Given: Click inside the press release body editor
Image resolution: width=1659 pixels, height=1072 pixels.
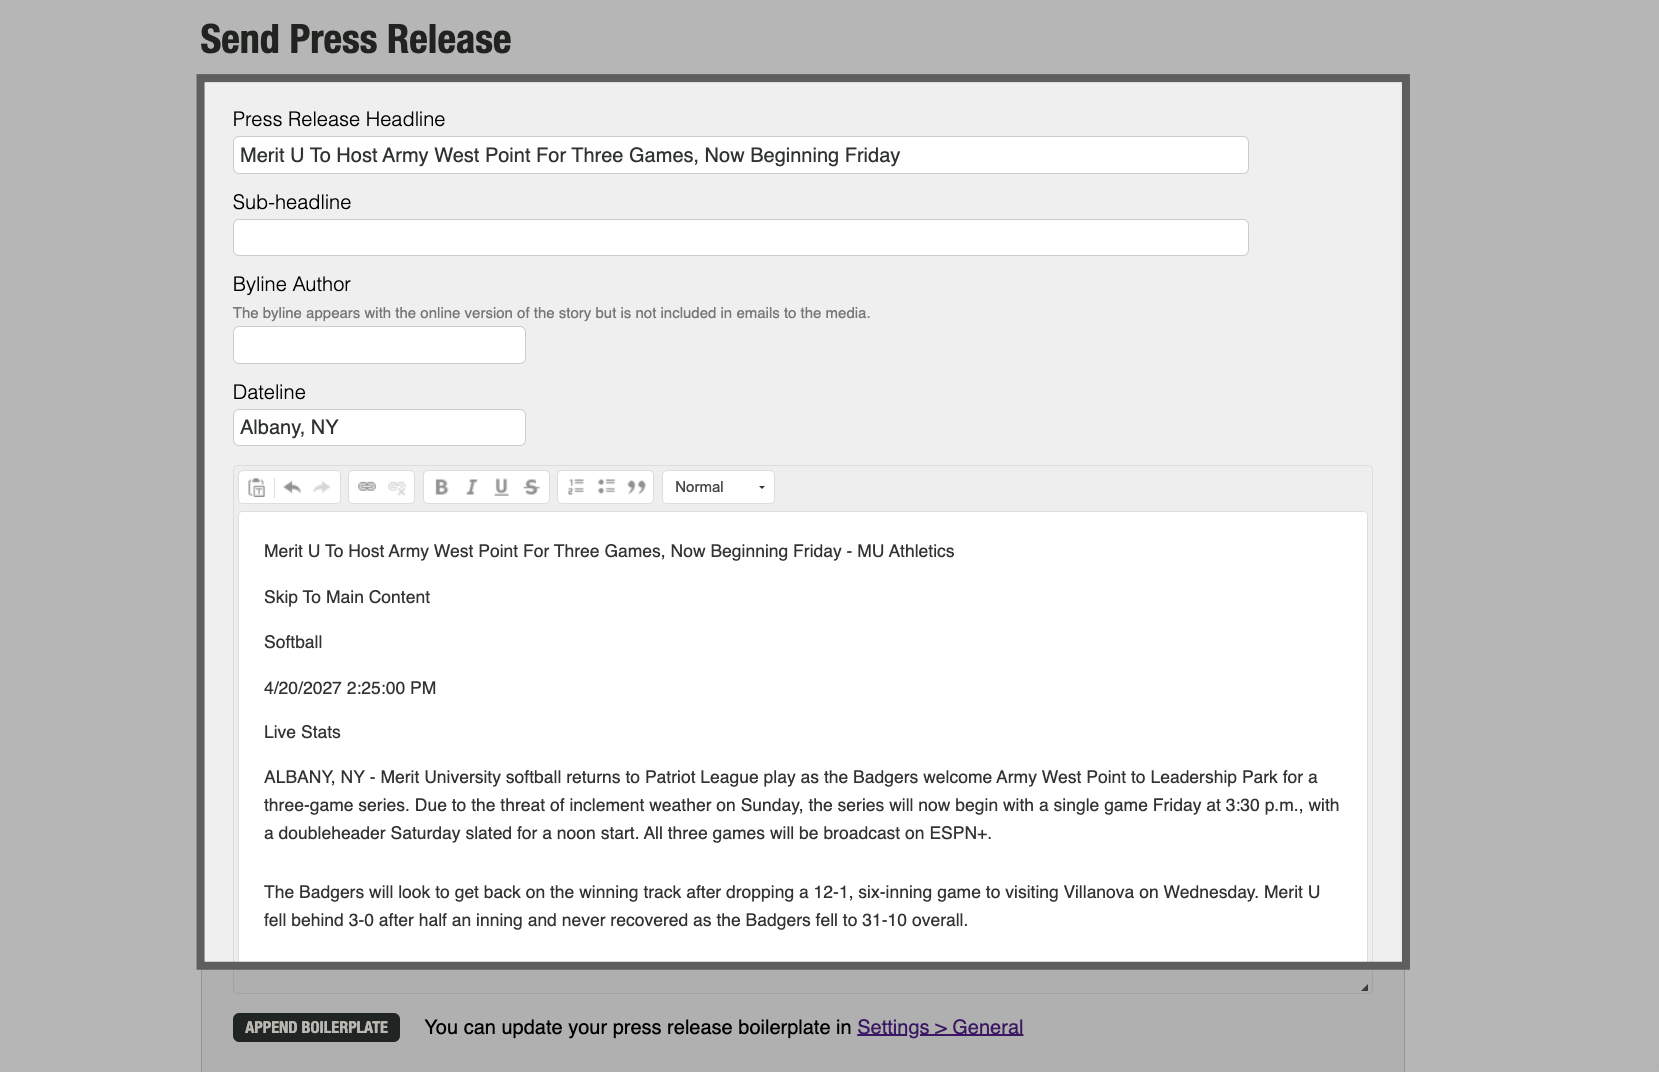Looking at the screenshot, I should pos(800,700).
